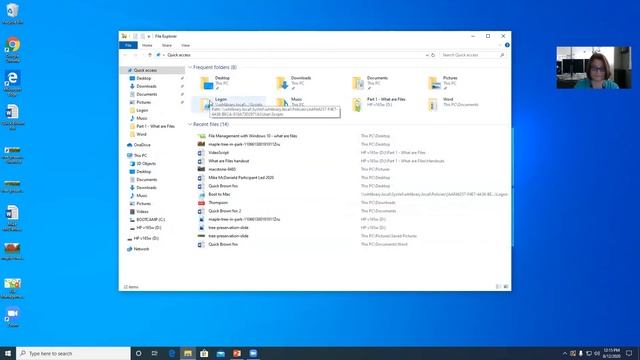Collapse the Recent files group
This screenshot has width=640, height=360.
pyautogui.click(x=190, y=124)
